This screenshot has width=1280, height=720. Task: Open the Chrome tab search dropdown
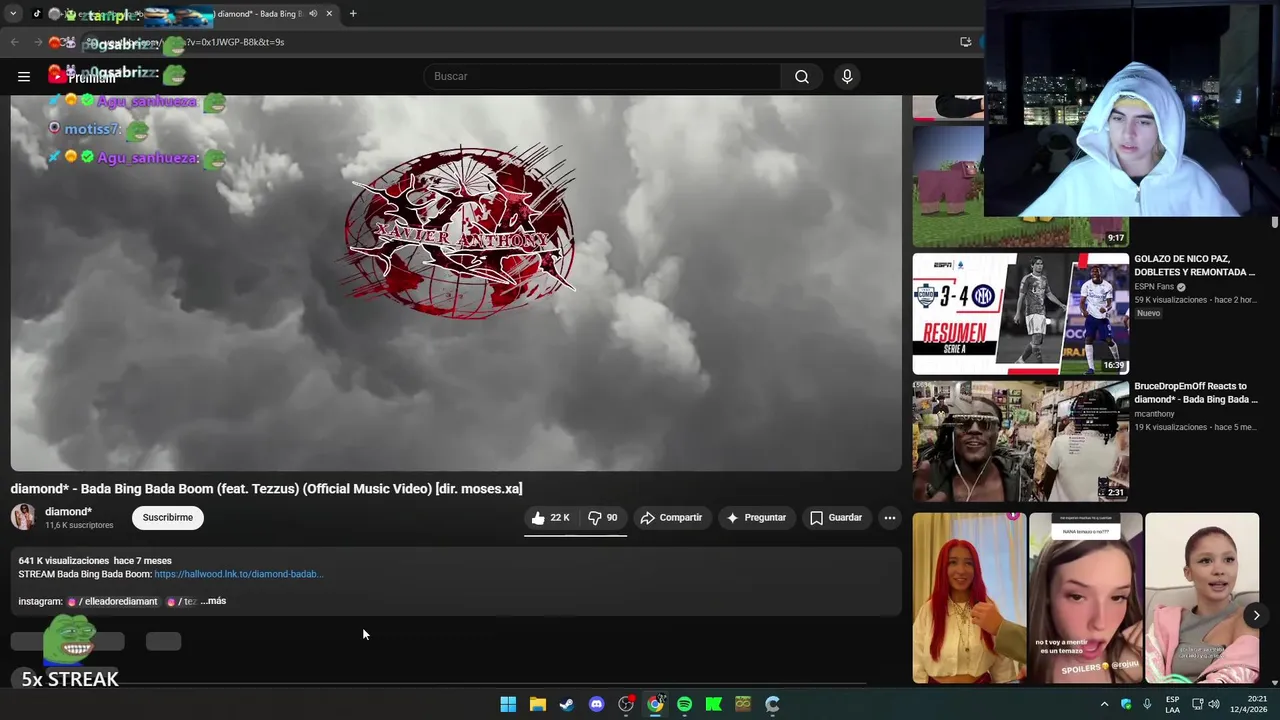click(x=13, y=14)
